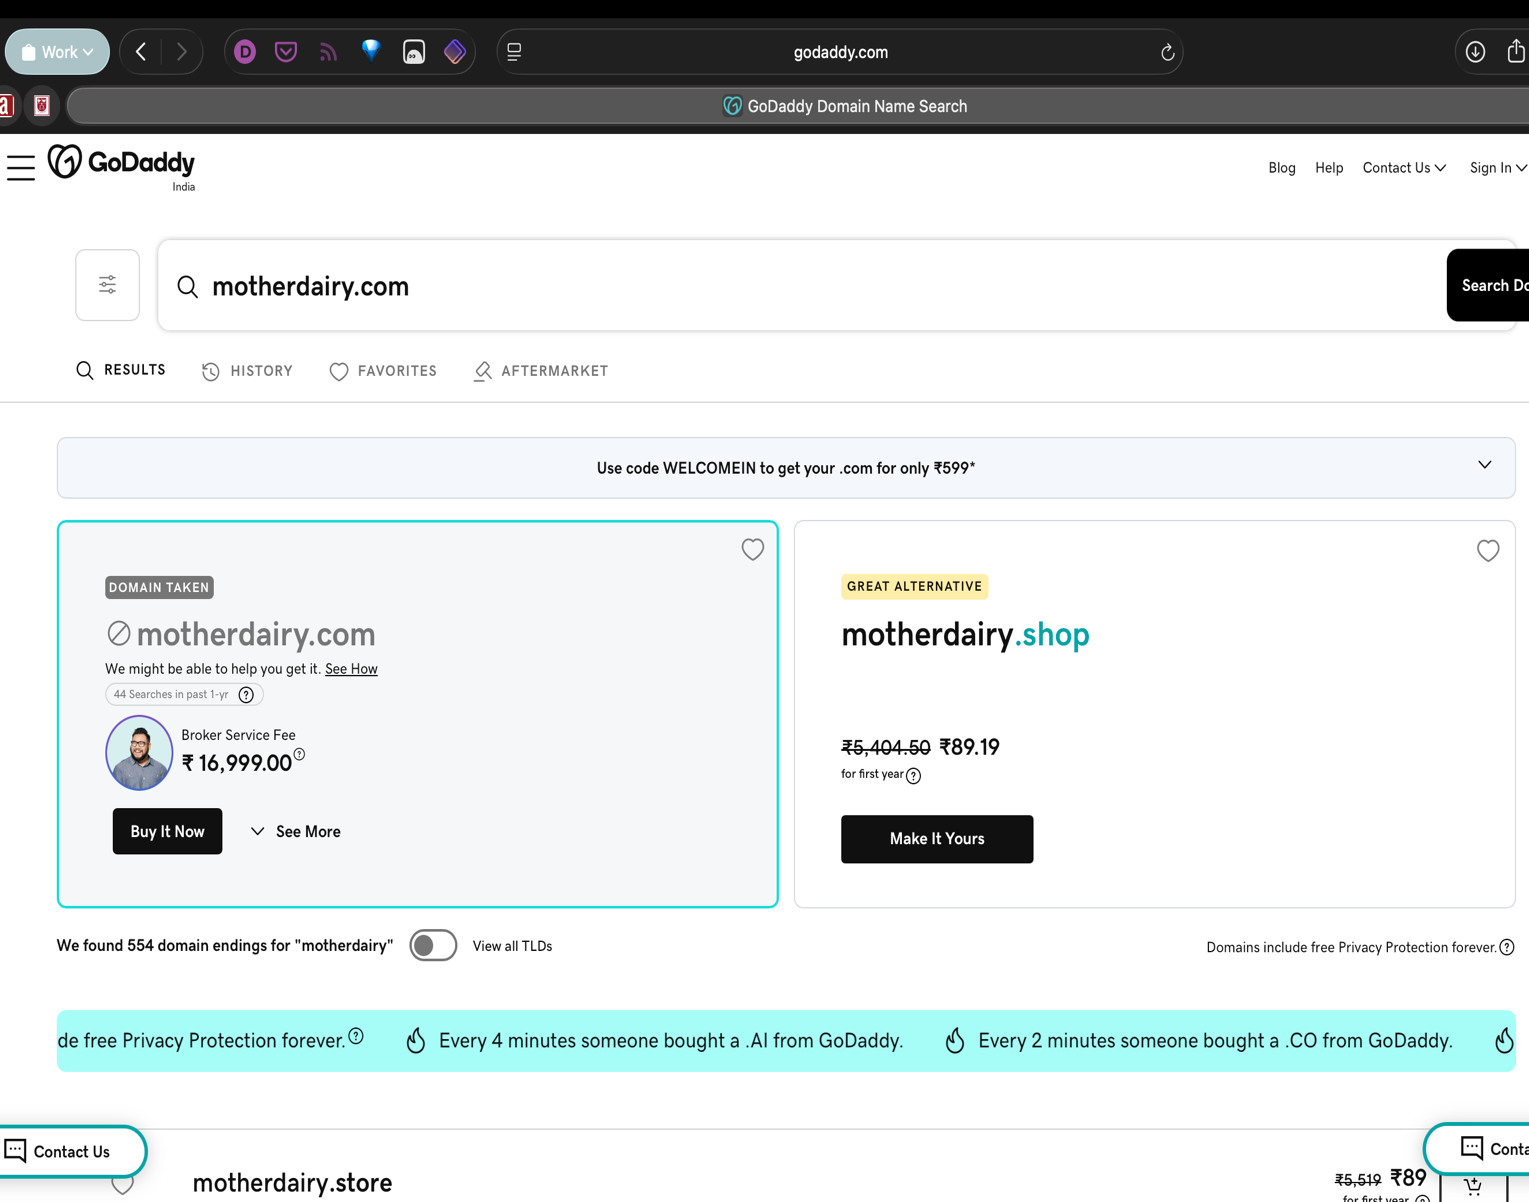1529x1202 pixels.
Task: Click the browser share icon
Action: [x=1516, y=51]
